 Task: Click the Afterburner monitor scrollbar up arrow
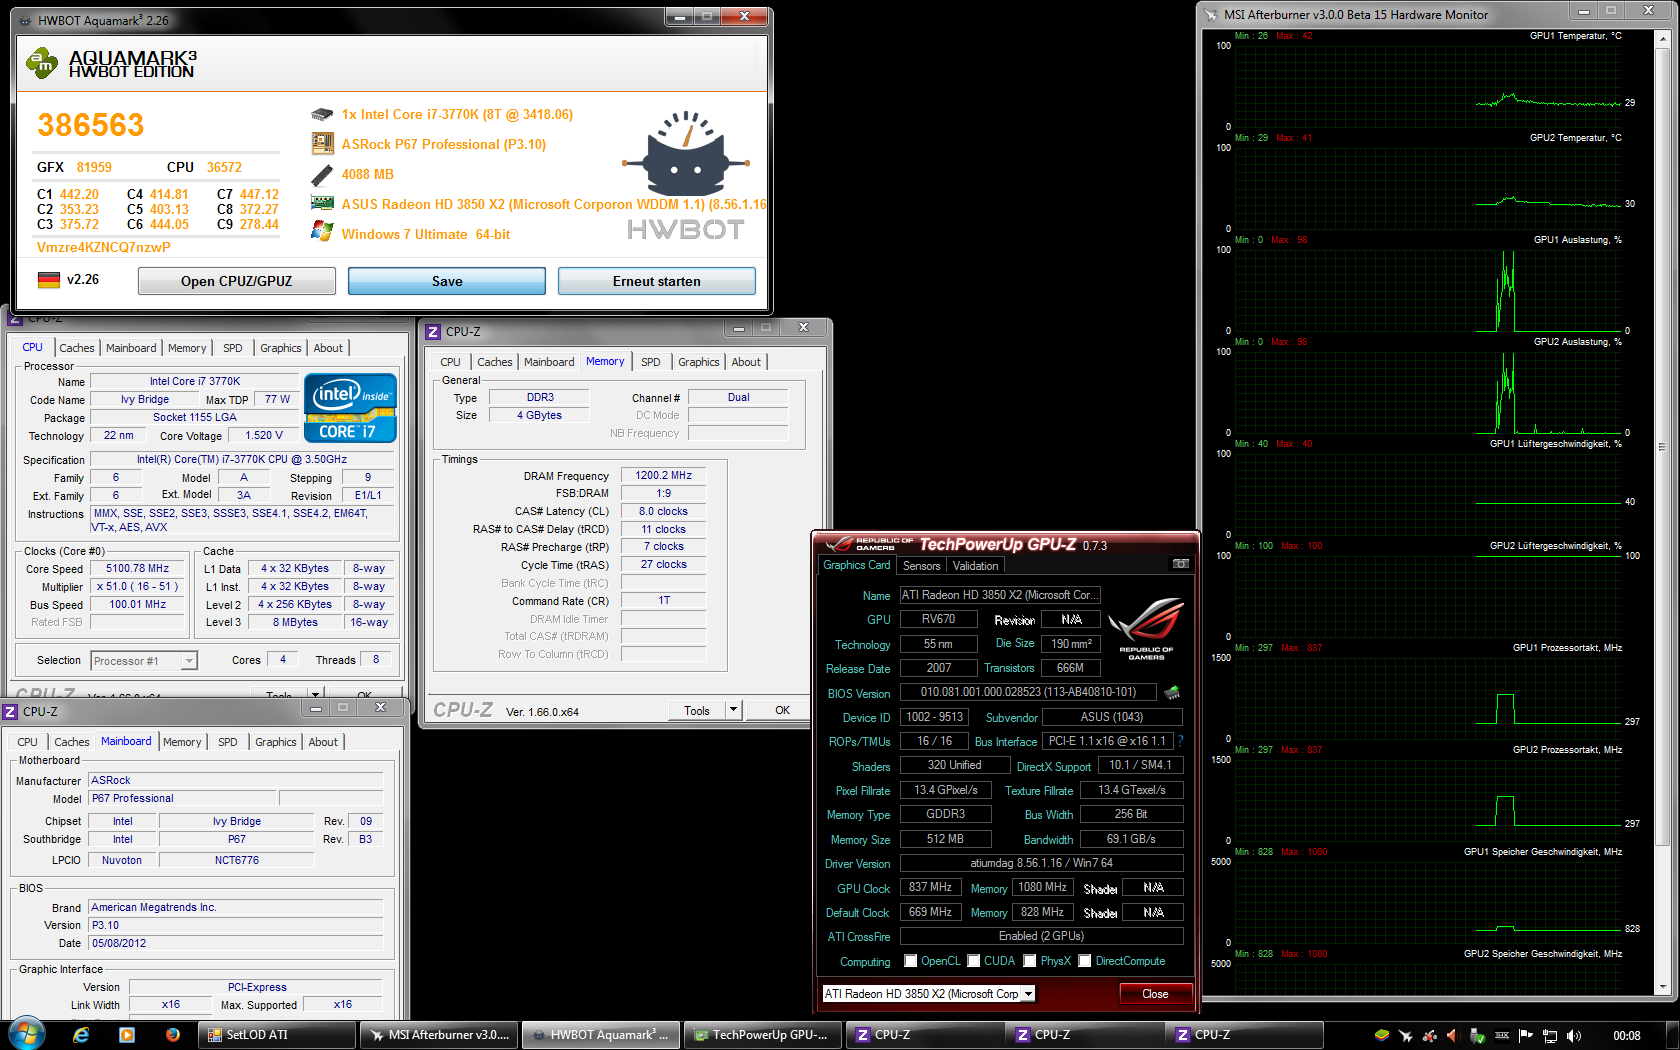pyautogui.click(x=1663, y=39)
